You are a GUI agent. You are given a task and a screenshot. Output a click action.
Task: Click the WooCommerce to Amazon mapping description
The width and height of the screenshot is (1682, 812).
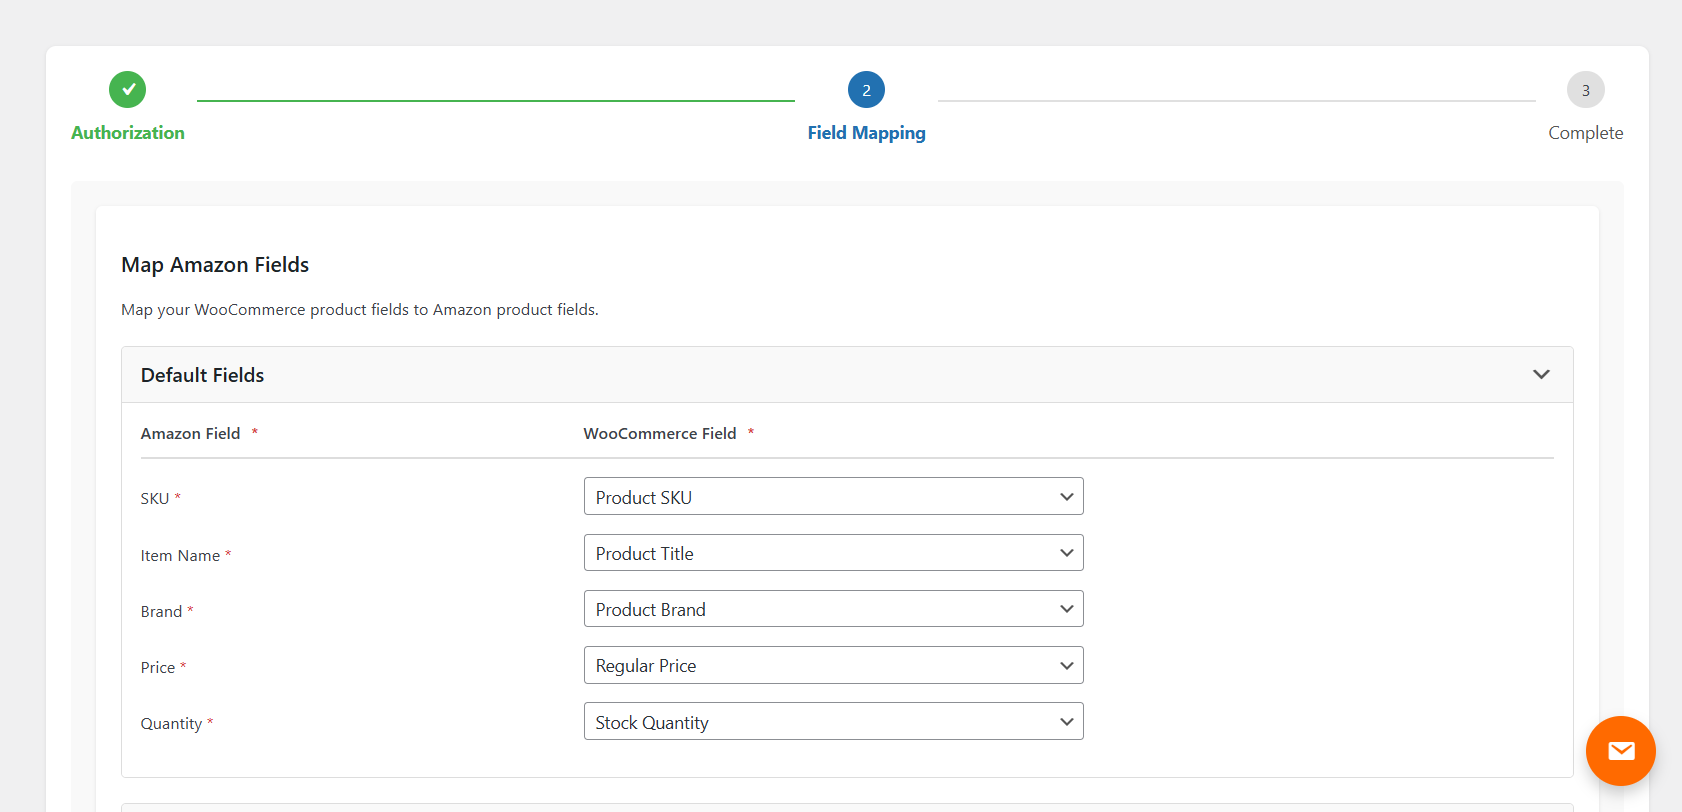pos(360,310)
